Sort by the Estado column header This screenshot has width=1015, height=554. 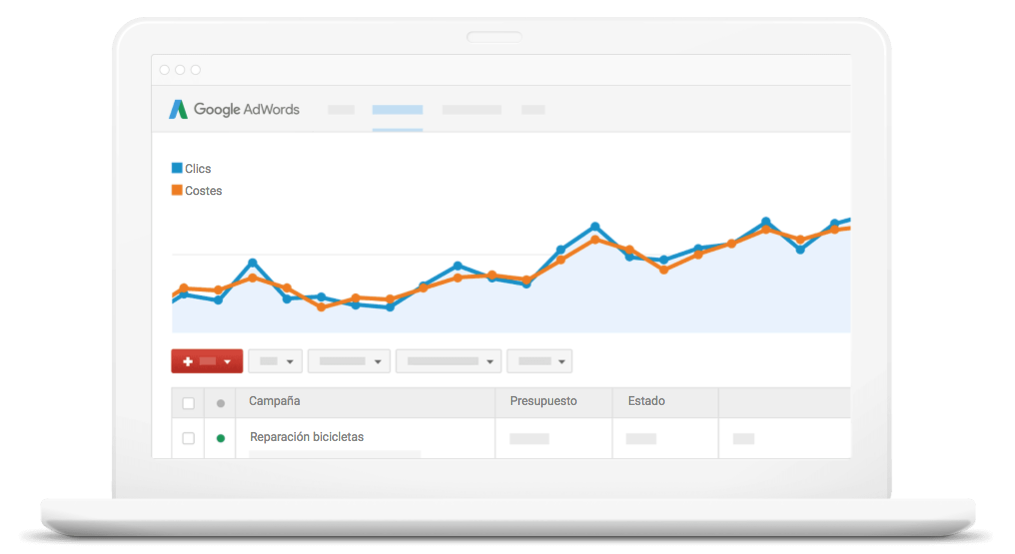[x=646, y=401]
